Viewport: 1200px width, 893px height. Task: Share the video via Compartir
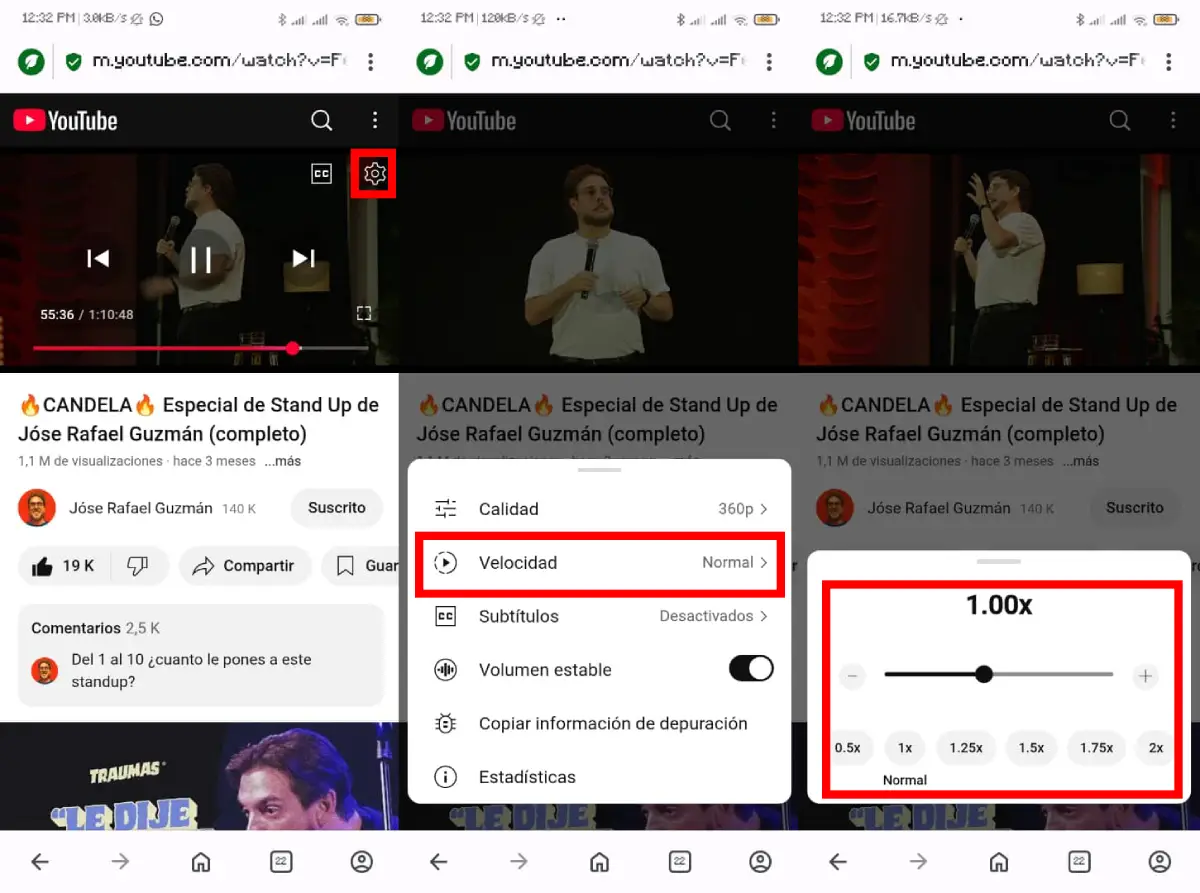point(243,566)
